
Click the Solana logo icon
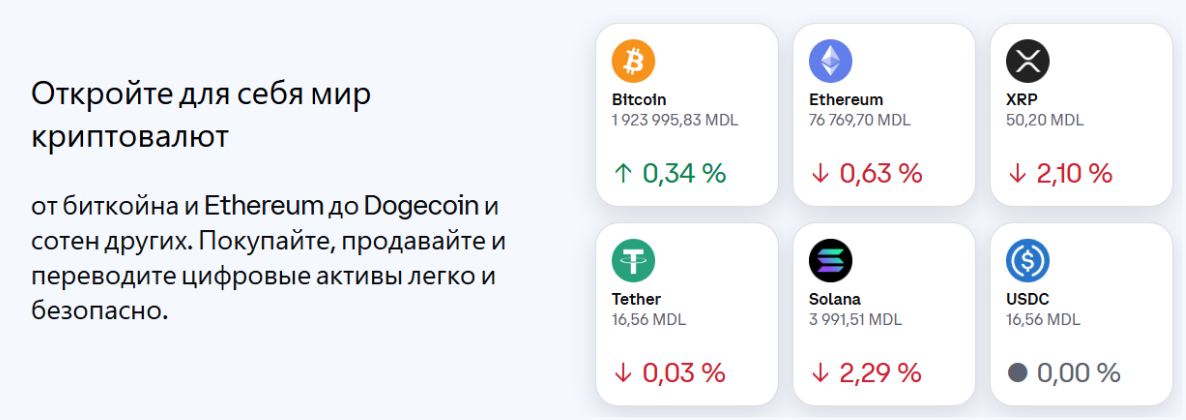[830, 262]
